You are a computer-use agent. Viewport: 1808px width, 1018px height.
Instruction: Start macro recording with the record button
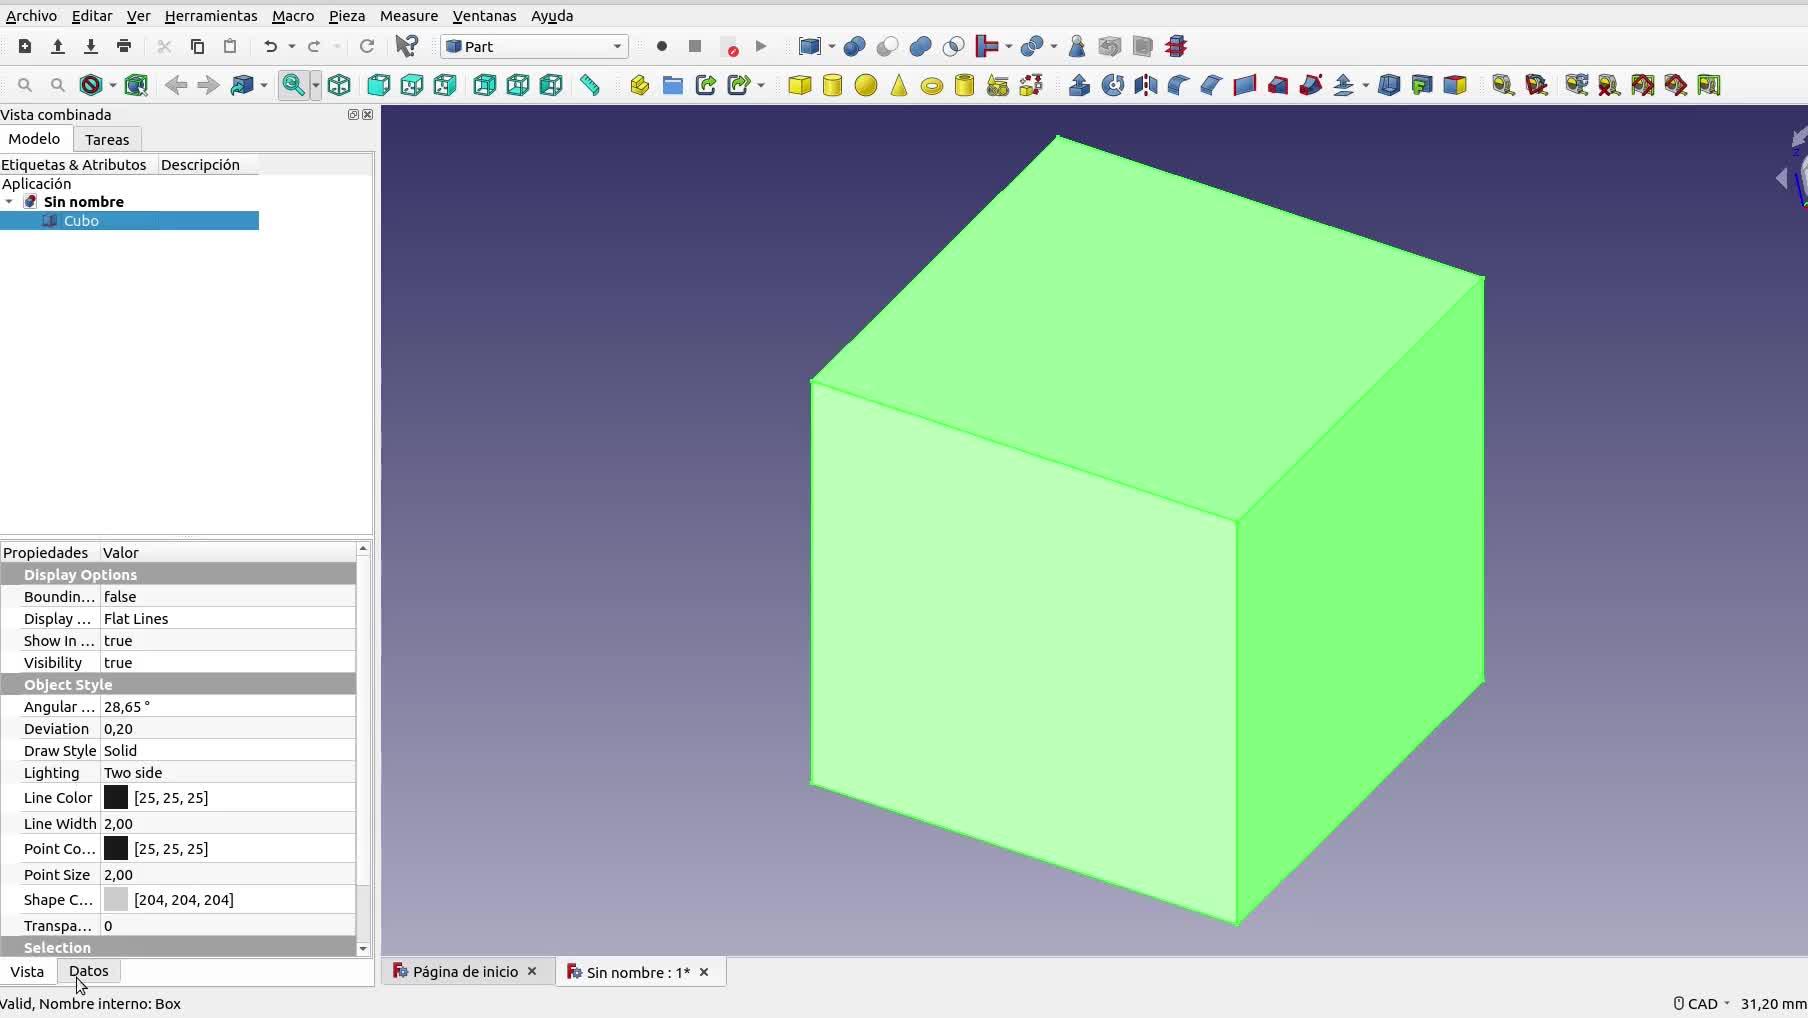point(661,46)
